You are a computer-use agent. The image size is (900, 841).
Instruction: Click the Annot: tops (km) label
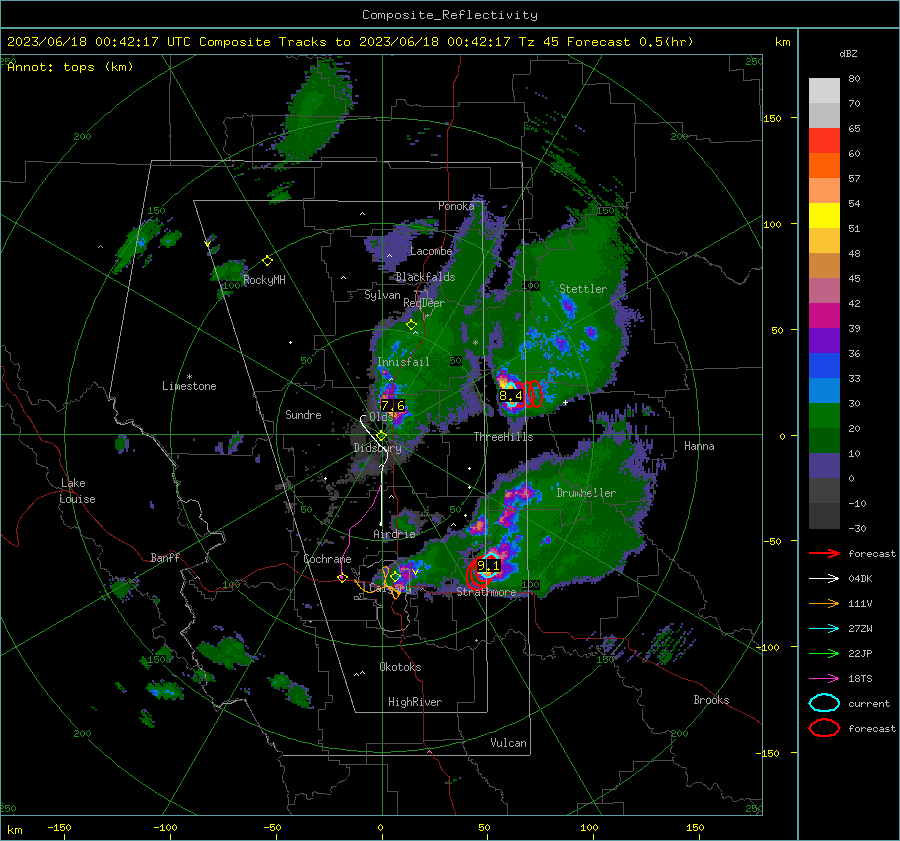coord(70,67)
